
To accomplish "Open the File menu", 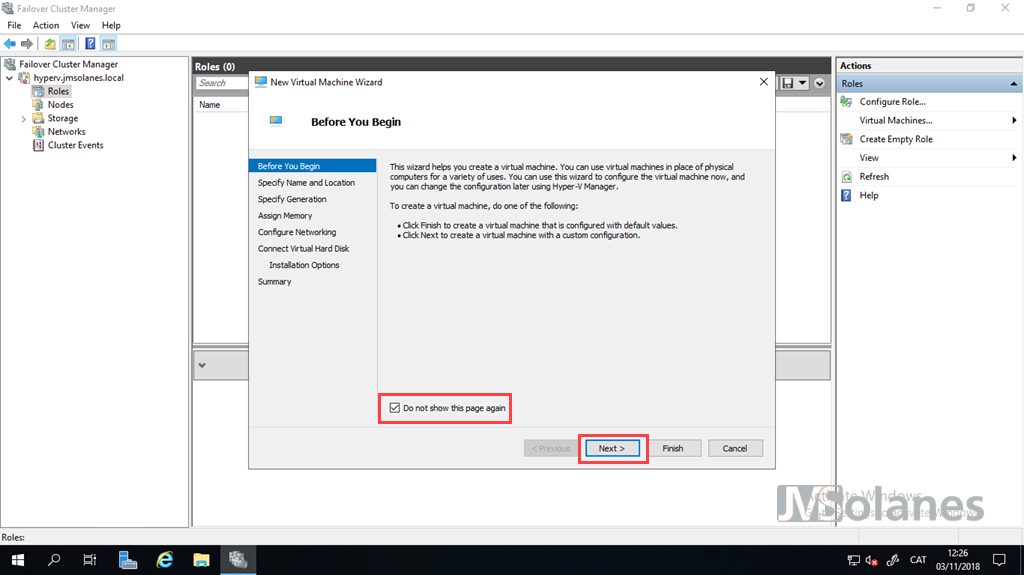I will point(14,25).
